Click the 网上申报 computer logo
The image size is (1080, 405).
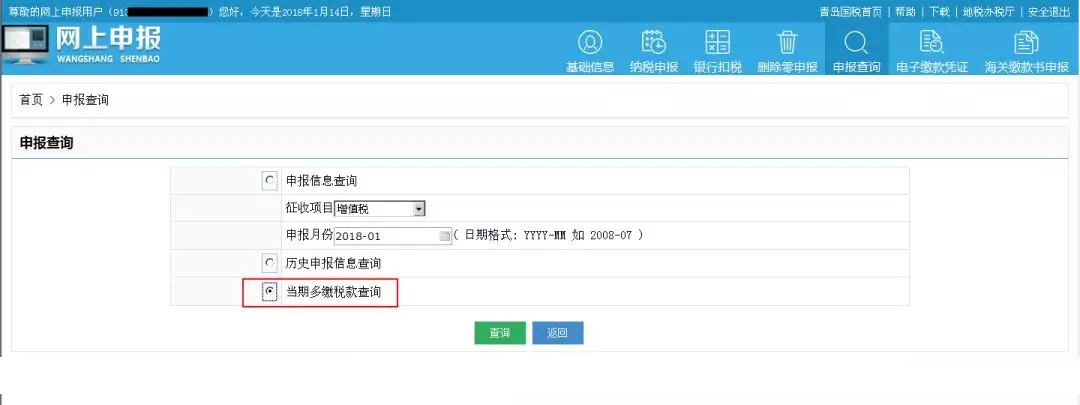tap(25, 44)
